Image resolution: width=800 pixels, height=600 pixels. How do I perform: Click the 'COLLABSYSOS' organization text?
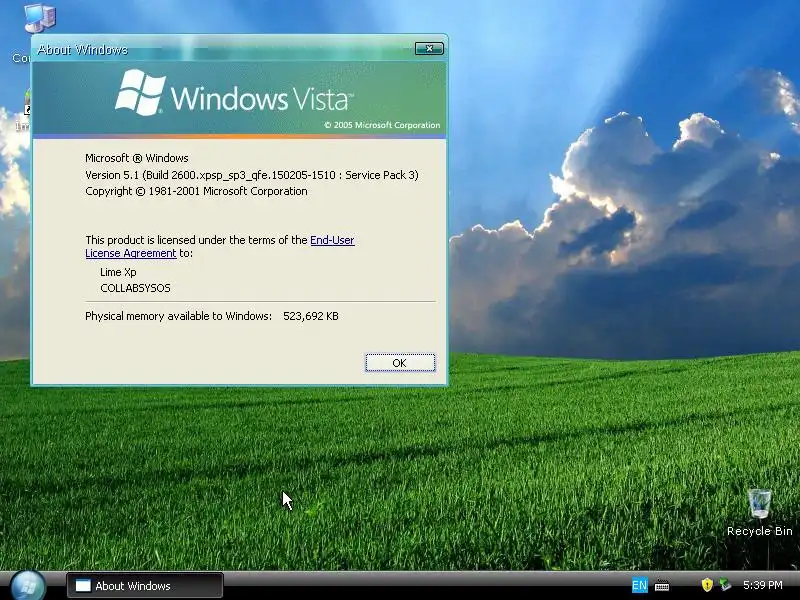(135, 288)
